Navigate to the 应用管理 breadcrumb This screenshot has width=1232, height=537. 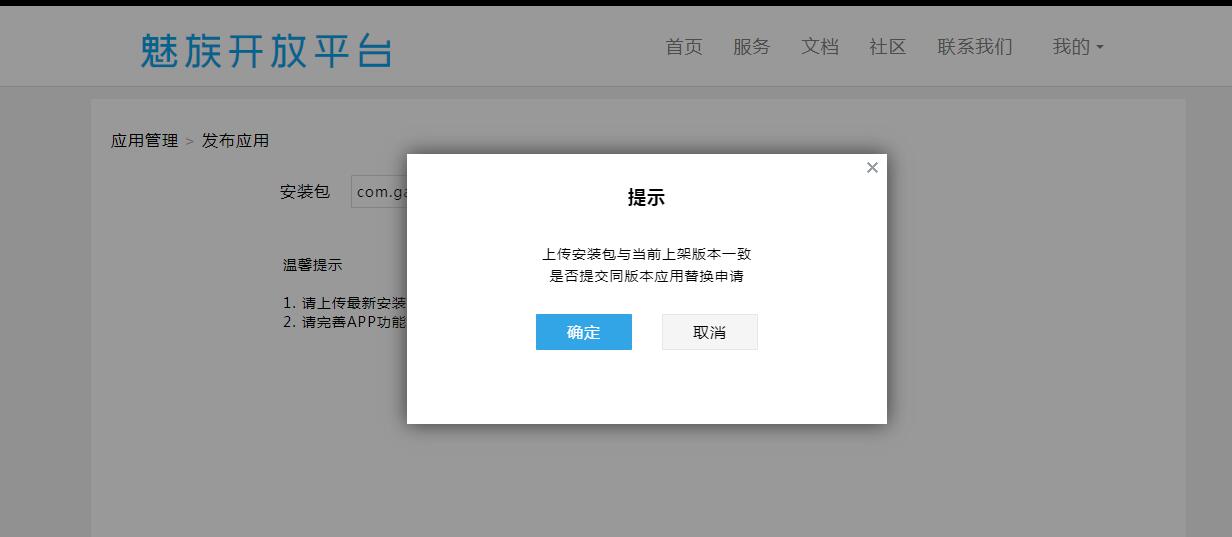pyautogui.click(x=144, y=141)
